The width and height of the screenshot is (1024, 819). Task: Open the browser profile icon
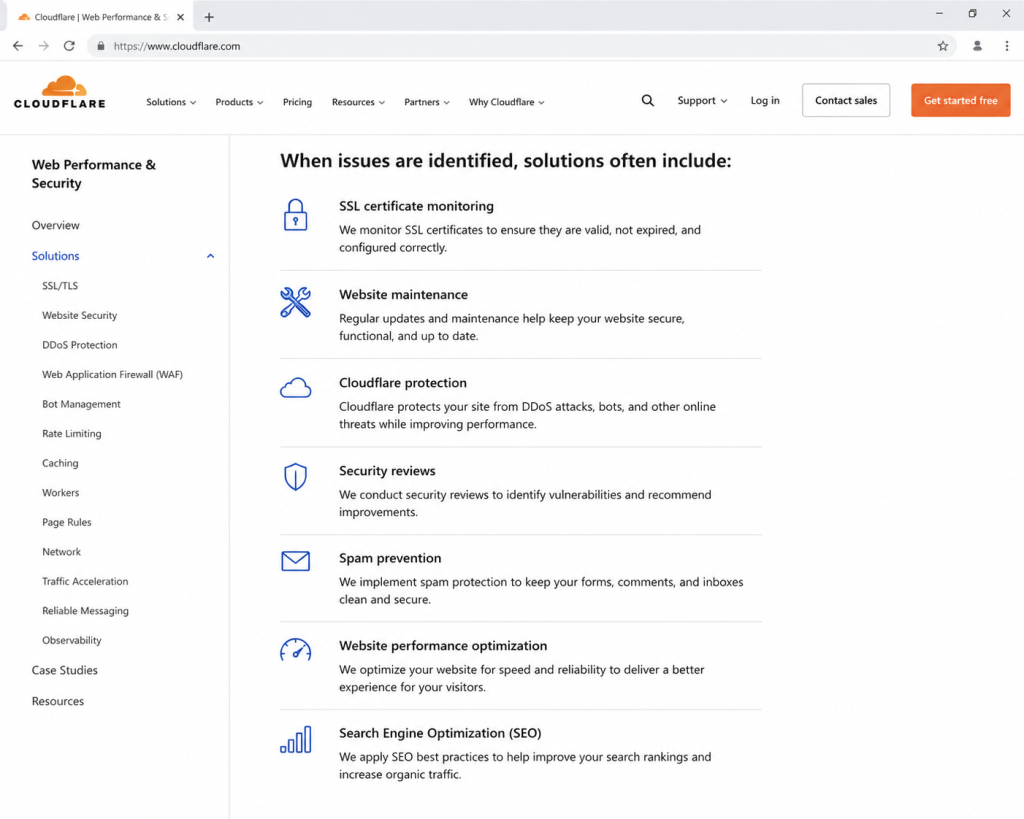pyautogui.click(x=977, y=46)
